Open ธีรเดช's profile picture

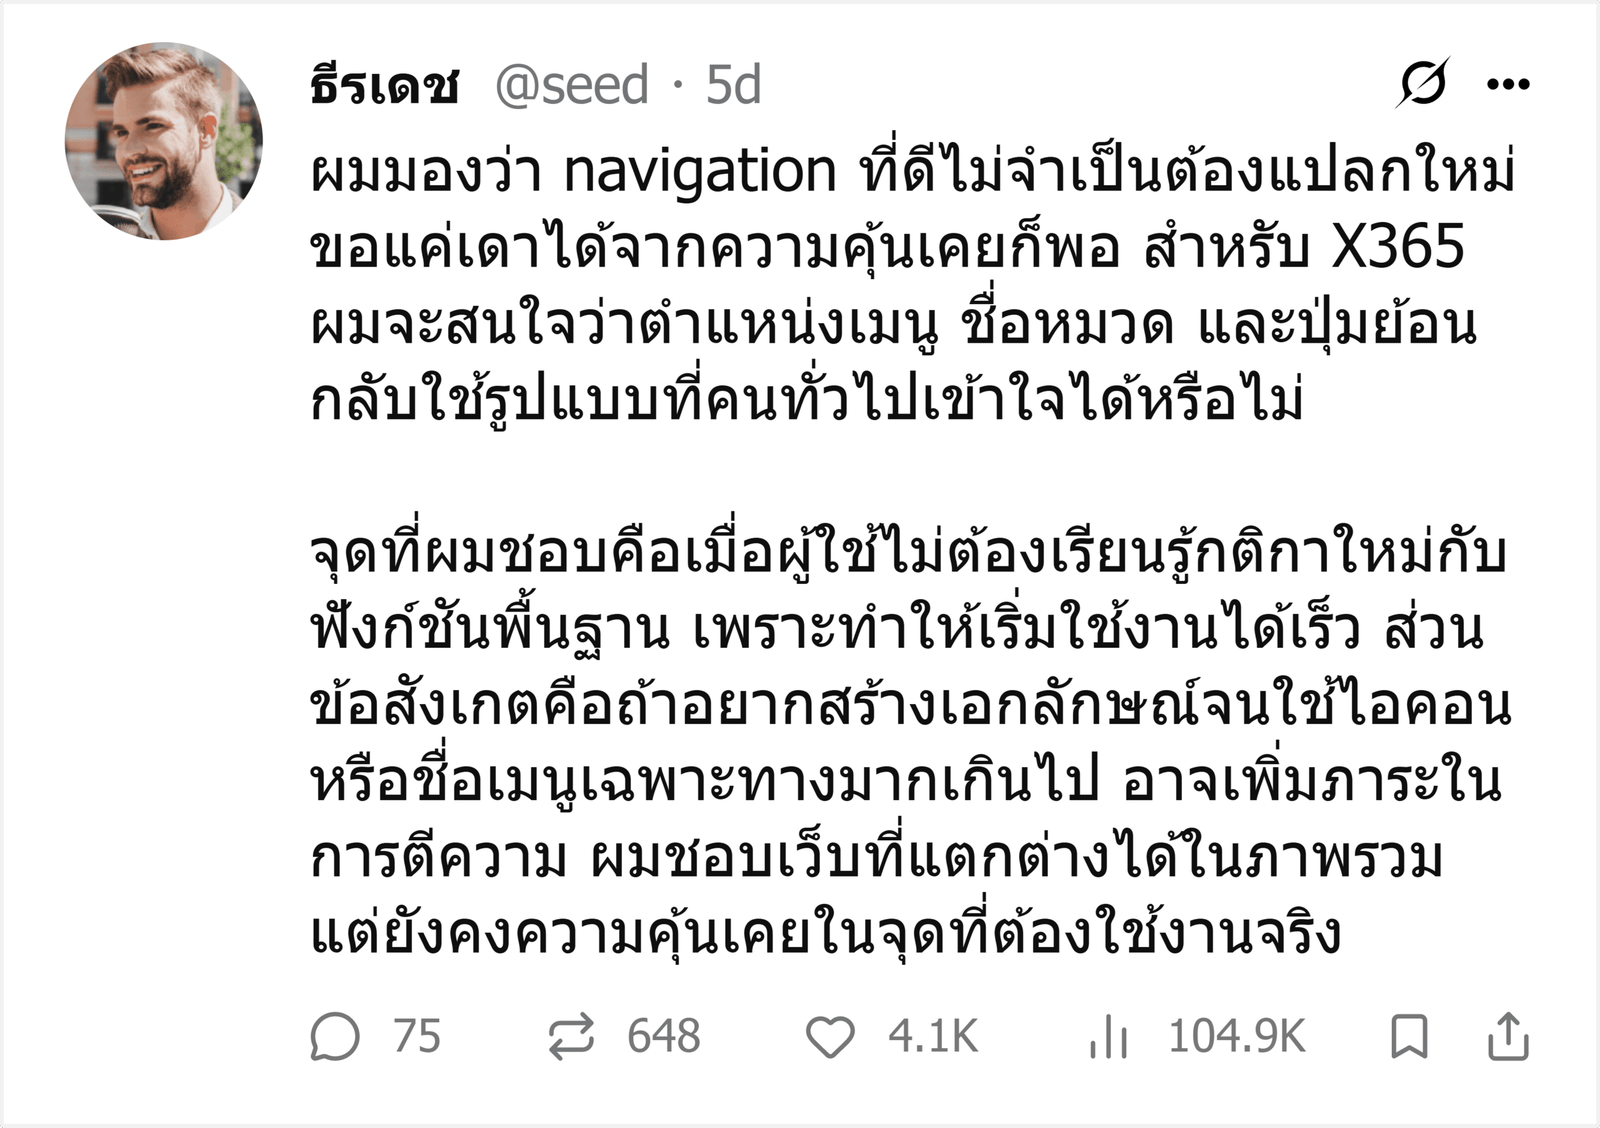pyautogui.click(x=164, y=141)
